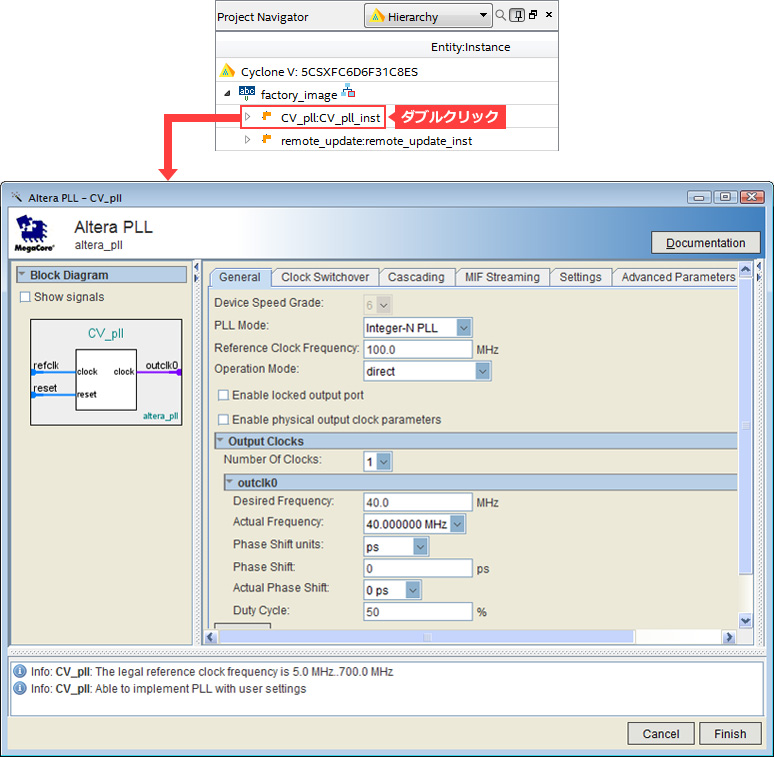Select the factory_image entity
The image size is (774, 757).
299,95
